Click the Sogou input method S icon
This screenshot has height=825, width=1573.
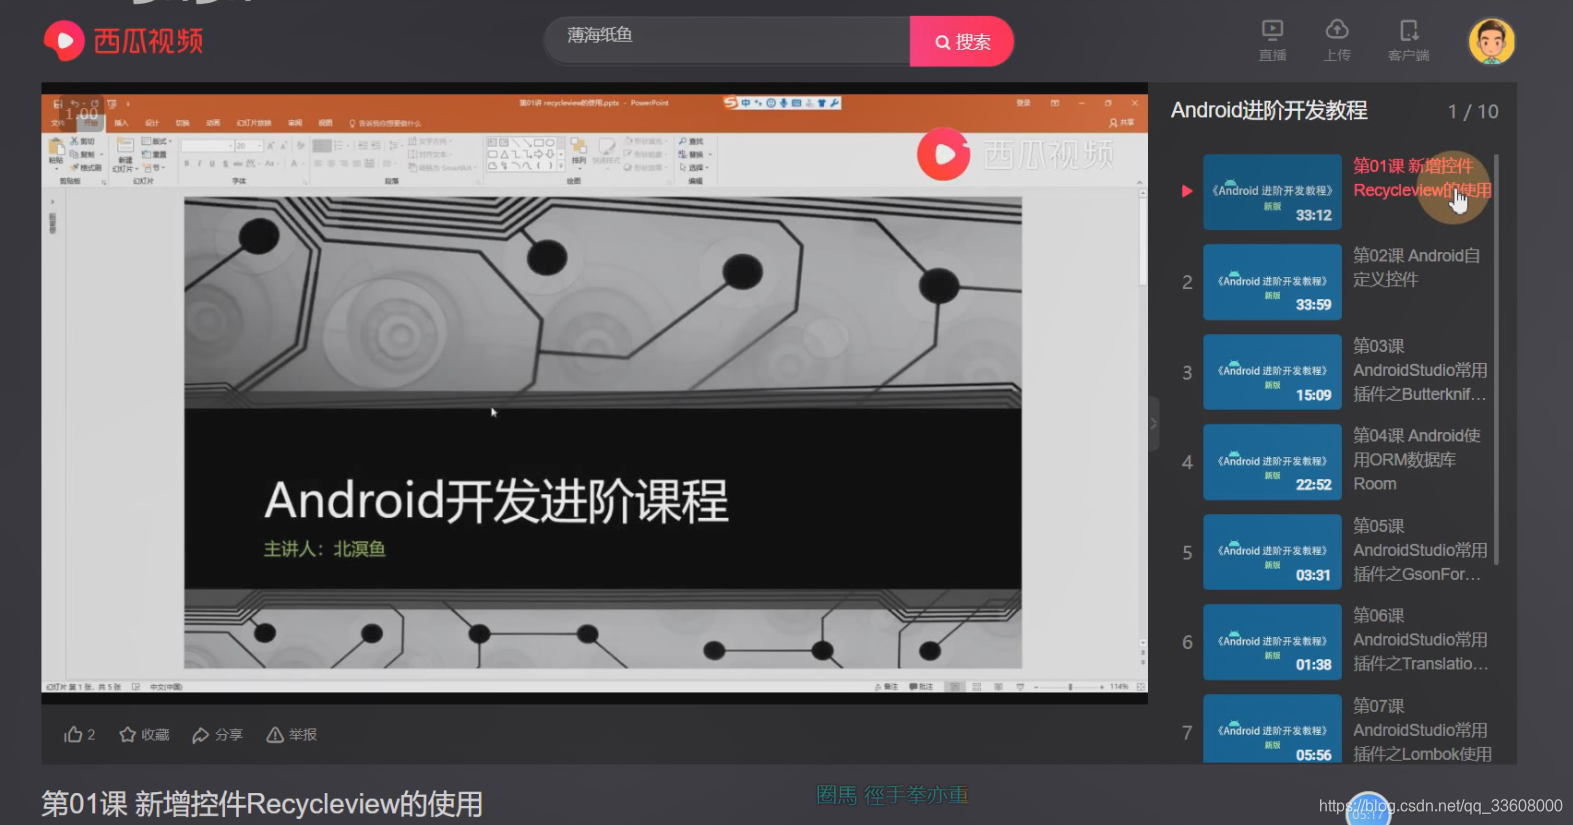731,102
